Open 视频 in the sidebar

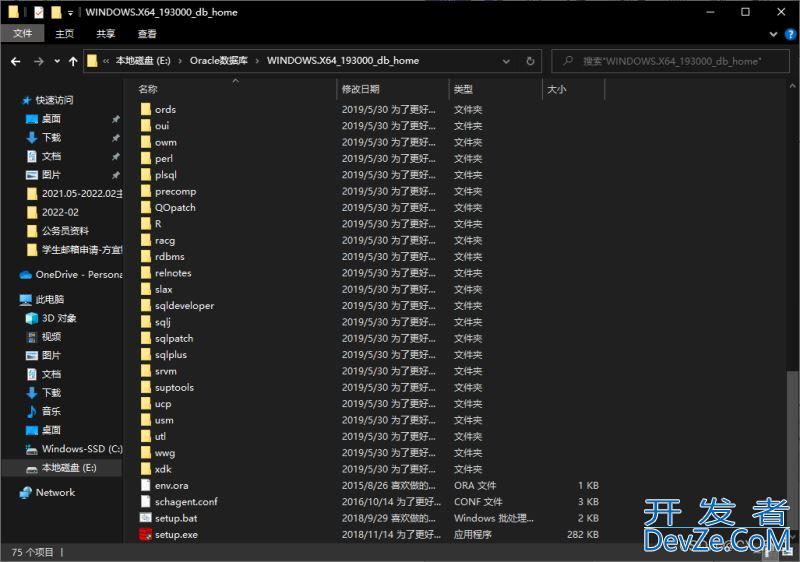tap(51, 337)
